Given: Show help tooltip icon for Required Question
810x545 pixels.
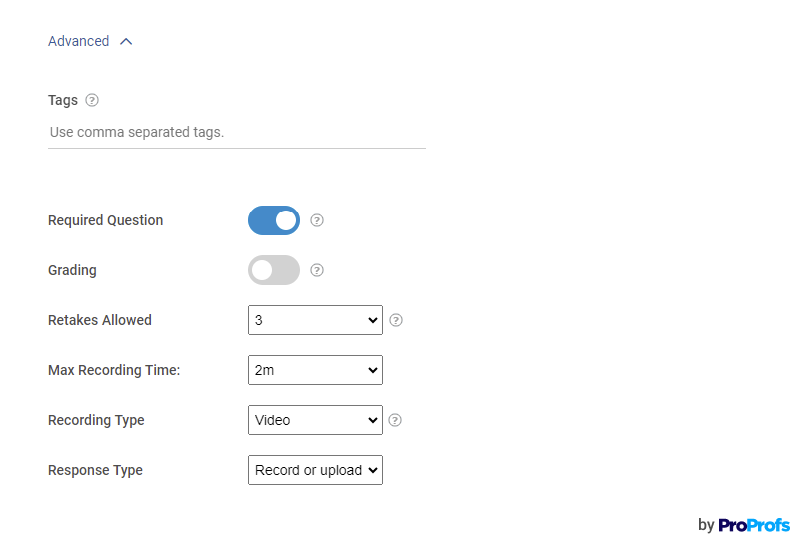Looking at the screenshot, I should pyautogui.click(x=317, y=220).
